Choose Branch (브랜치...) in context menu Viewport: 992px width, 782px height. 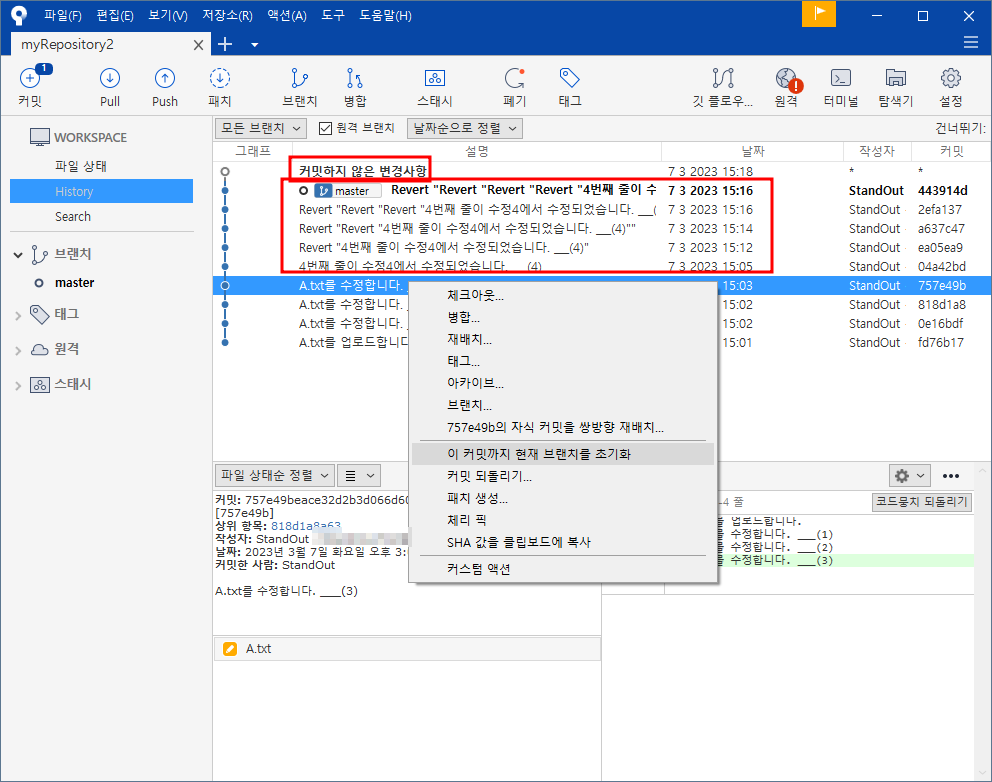coord(562,406)
